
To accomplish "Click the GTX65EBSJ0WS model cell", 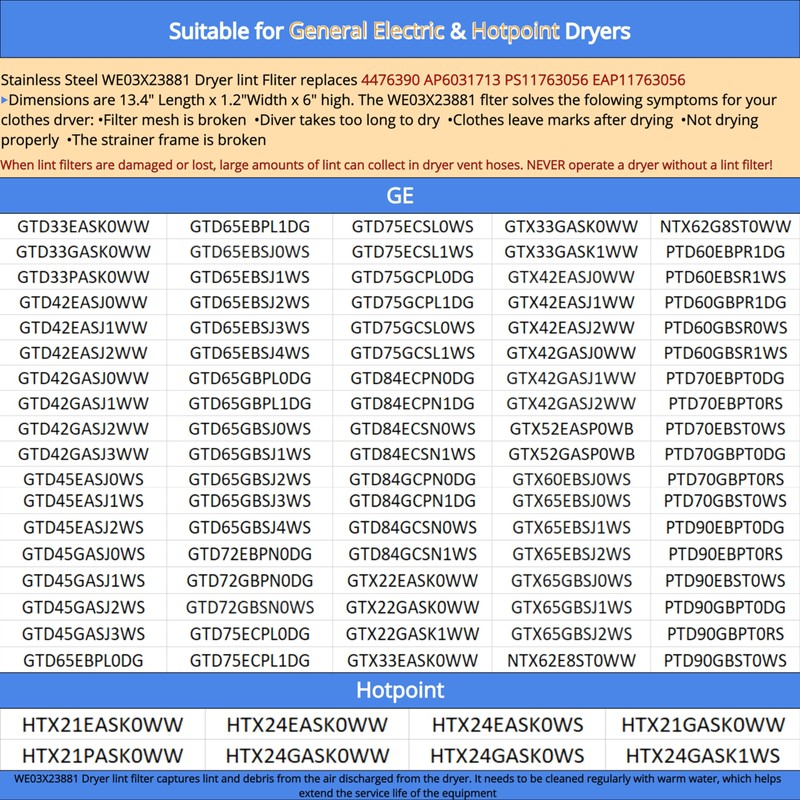I will pyautogui.click(x=570, y=502).
